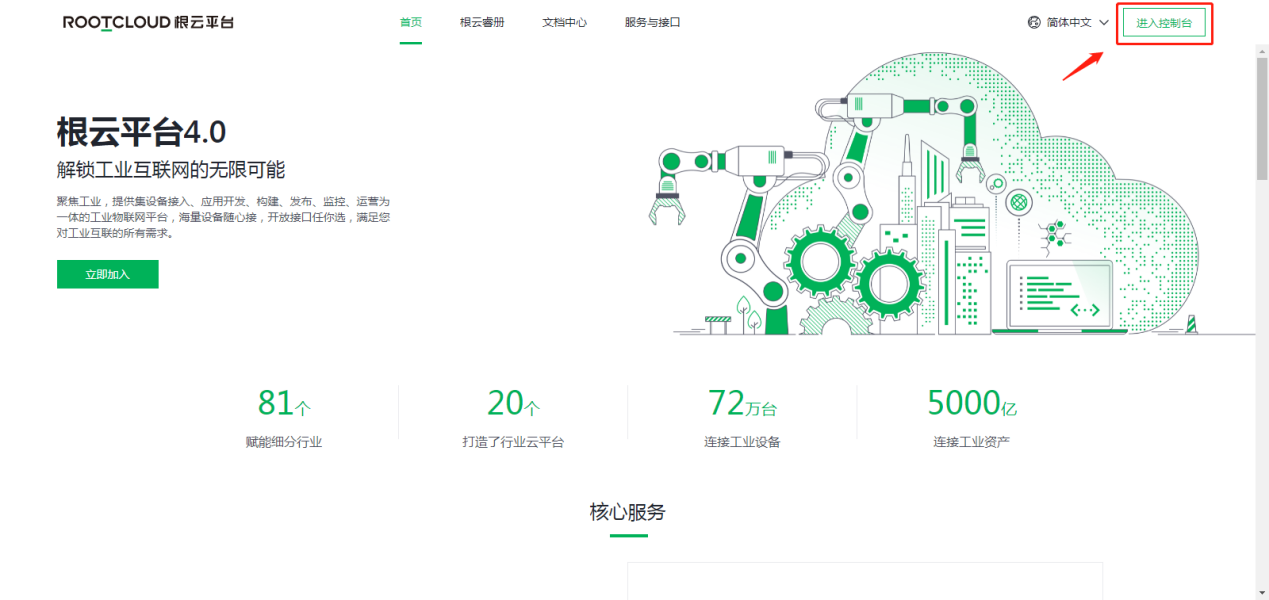The width and height of the screenshot is (1269, 600).
Task: Click the page vertical scrollbar thumb
Action: (x=1262, y=120)
